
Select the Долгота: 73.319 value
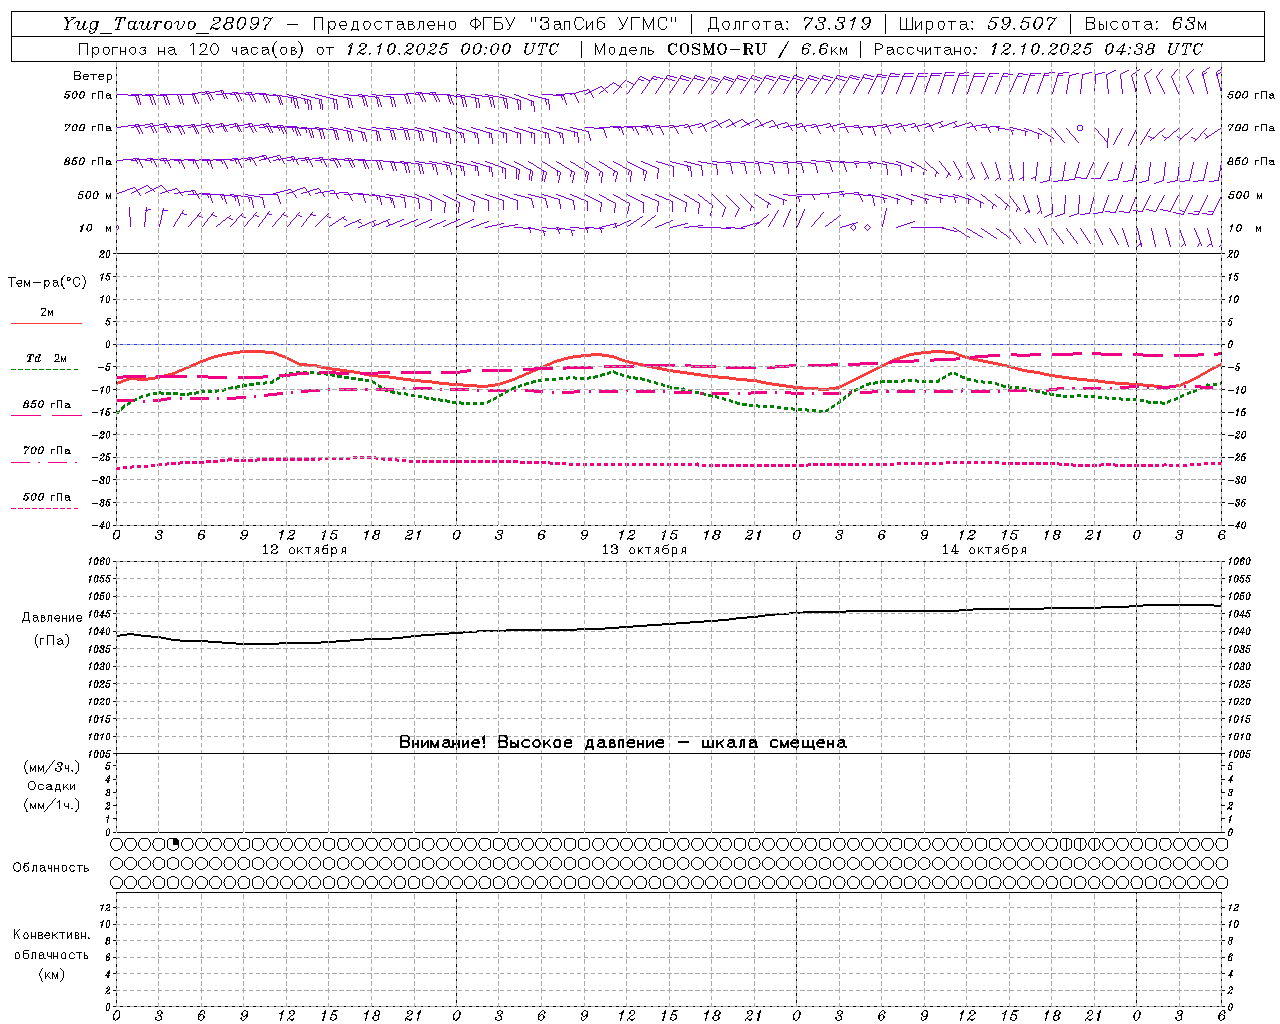coord(788,24)
